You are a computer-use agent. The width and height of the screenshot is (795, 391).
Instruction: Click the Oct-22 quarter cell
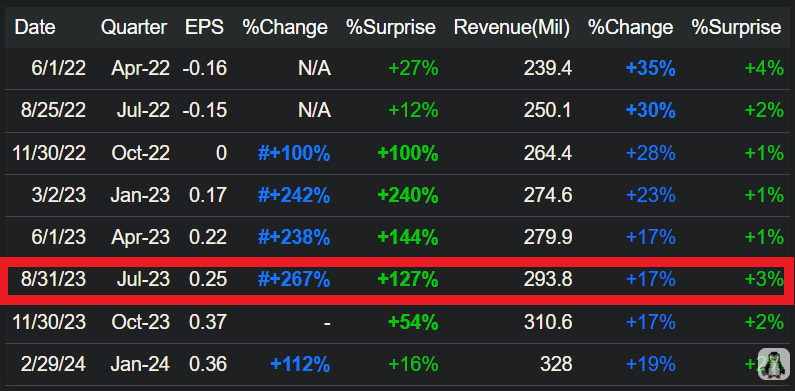pyautogui.click(x=141, y=153)
